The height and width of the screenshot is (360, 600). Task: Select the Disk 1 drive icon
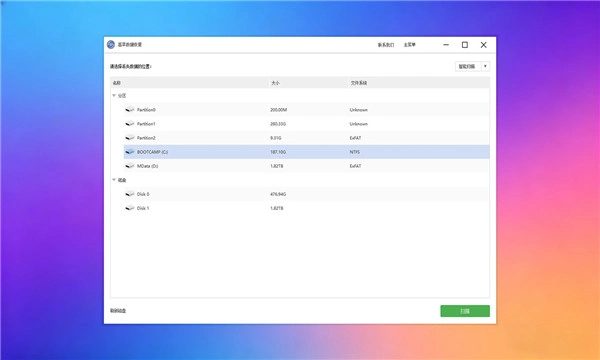130,208
